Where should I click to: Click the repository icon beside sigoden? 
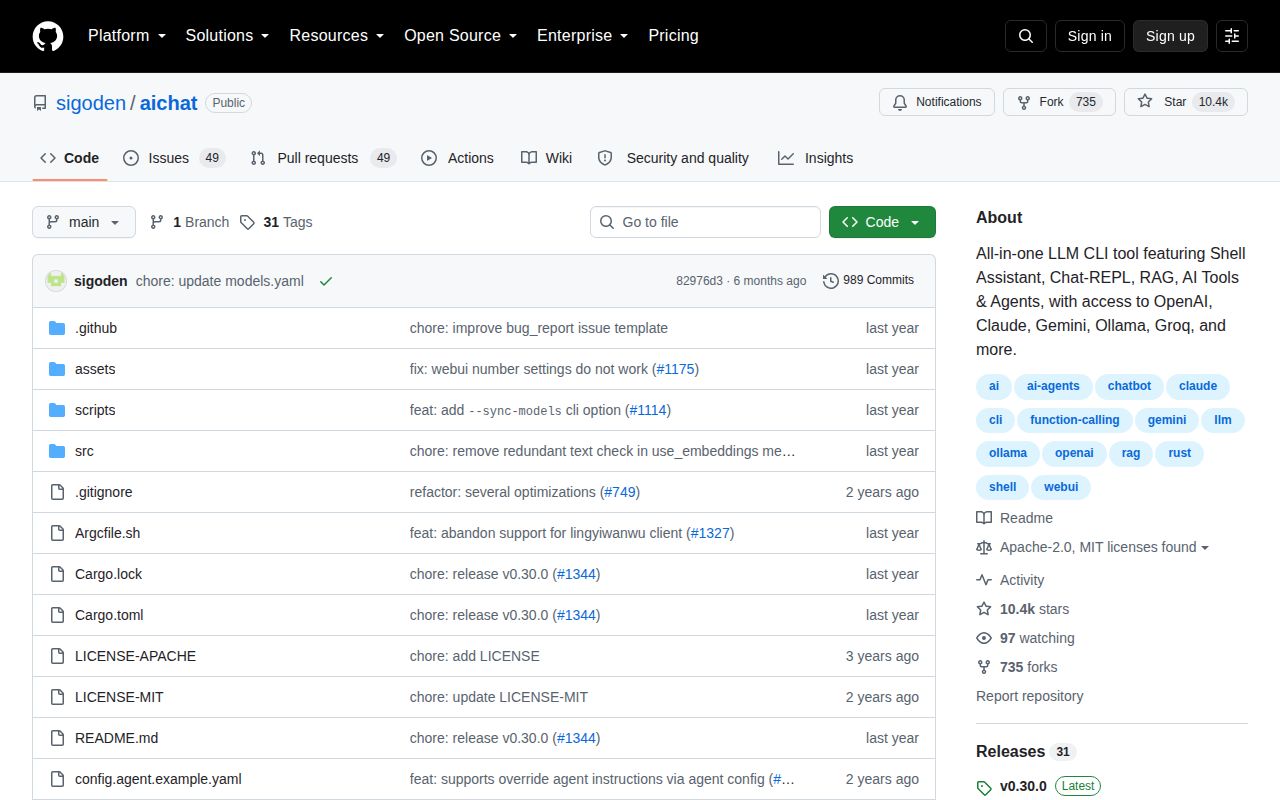click(x=40, y=103)
